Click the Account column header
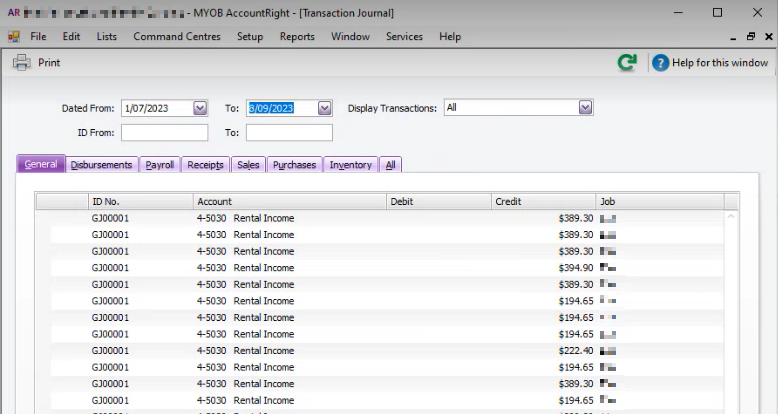The width and height of the screenshot is (778, 414). click(x=290, y=202)
